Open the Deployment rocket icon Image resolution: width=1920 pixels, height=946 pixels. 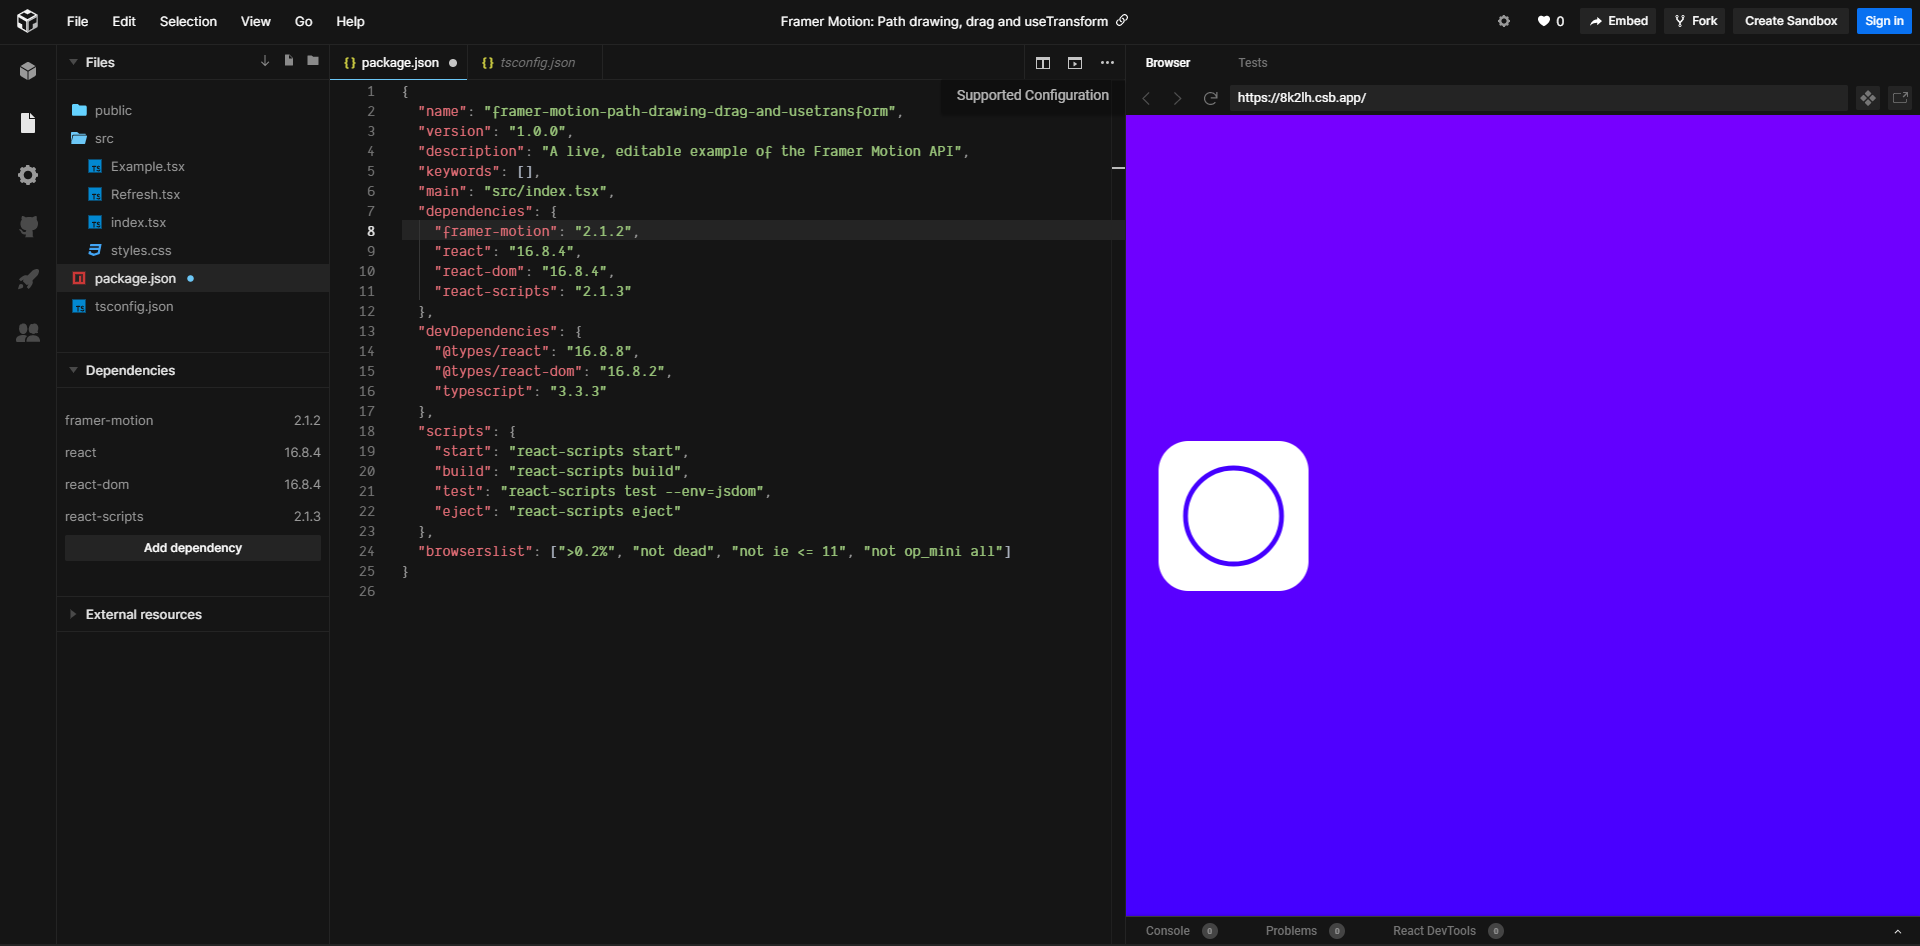(28, 279)
